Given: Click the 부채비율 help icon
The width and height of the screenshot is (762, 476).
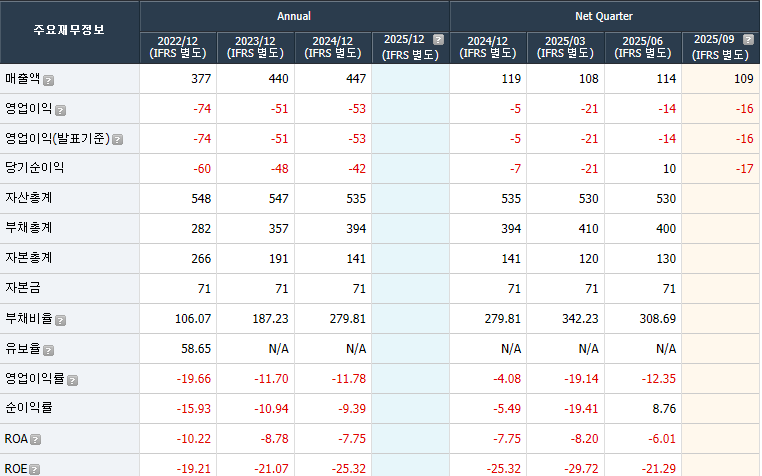Looking at the screenshot, I should pos(62,320).
